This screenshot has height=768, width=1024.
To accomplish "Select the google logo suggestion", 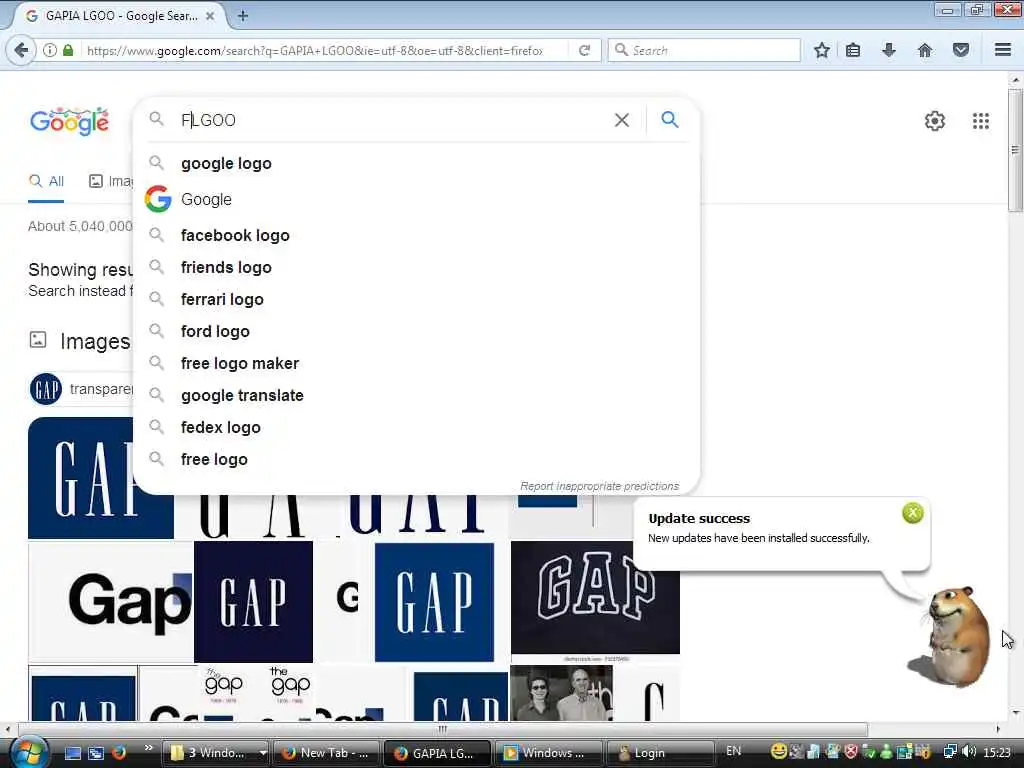I will (417, 163).
